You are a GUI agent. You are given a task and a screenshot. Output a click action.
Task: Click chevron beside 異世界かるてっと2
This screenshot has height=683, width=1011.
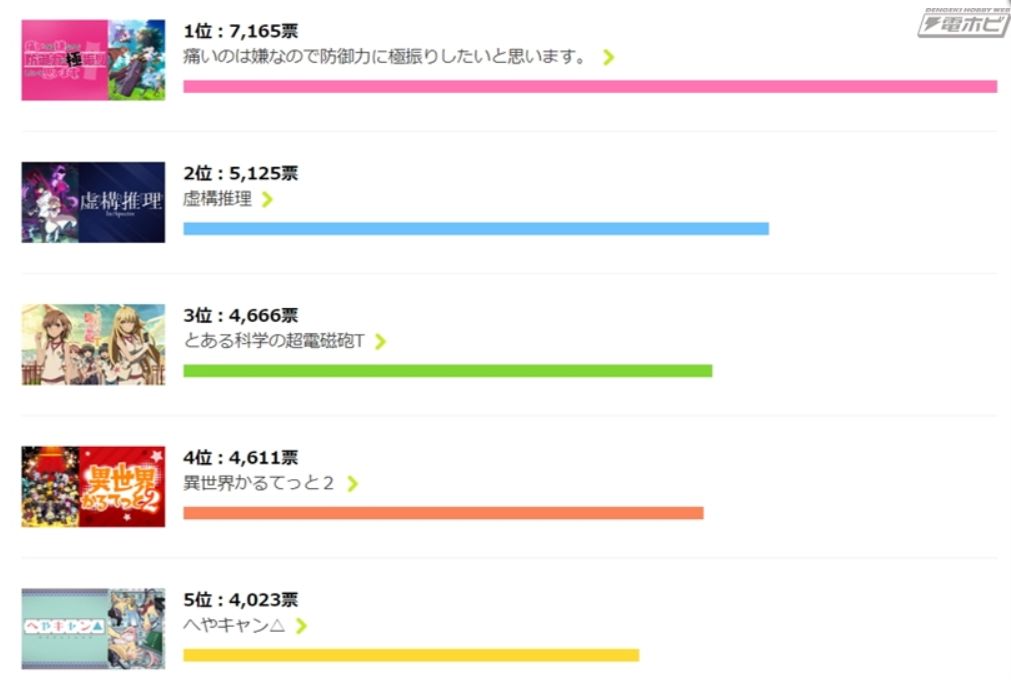[x=352, y=484]
